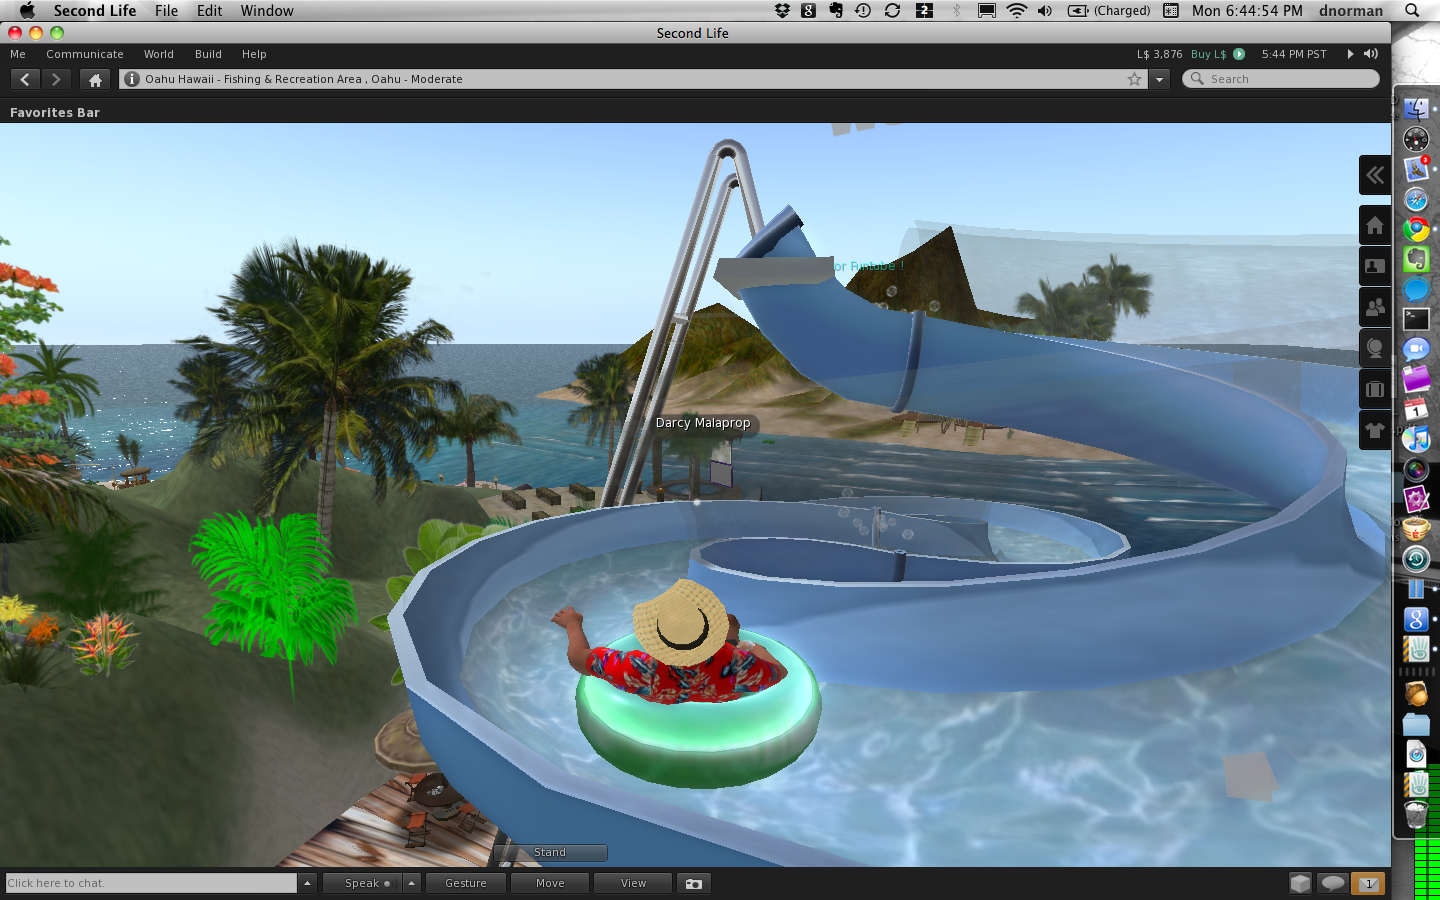Open the Evernote elephant menu bar icon
Image resolution: width=1440 pixels, height=900 pixels.
pyautogui.click(x=836, y=11)
